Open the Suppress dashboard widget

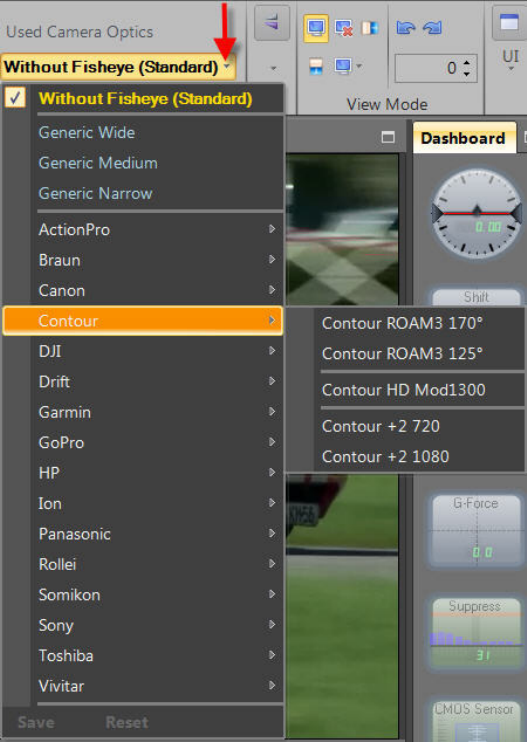pyautogui.click(x=476, y=633)
